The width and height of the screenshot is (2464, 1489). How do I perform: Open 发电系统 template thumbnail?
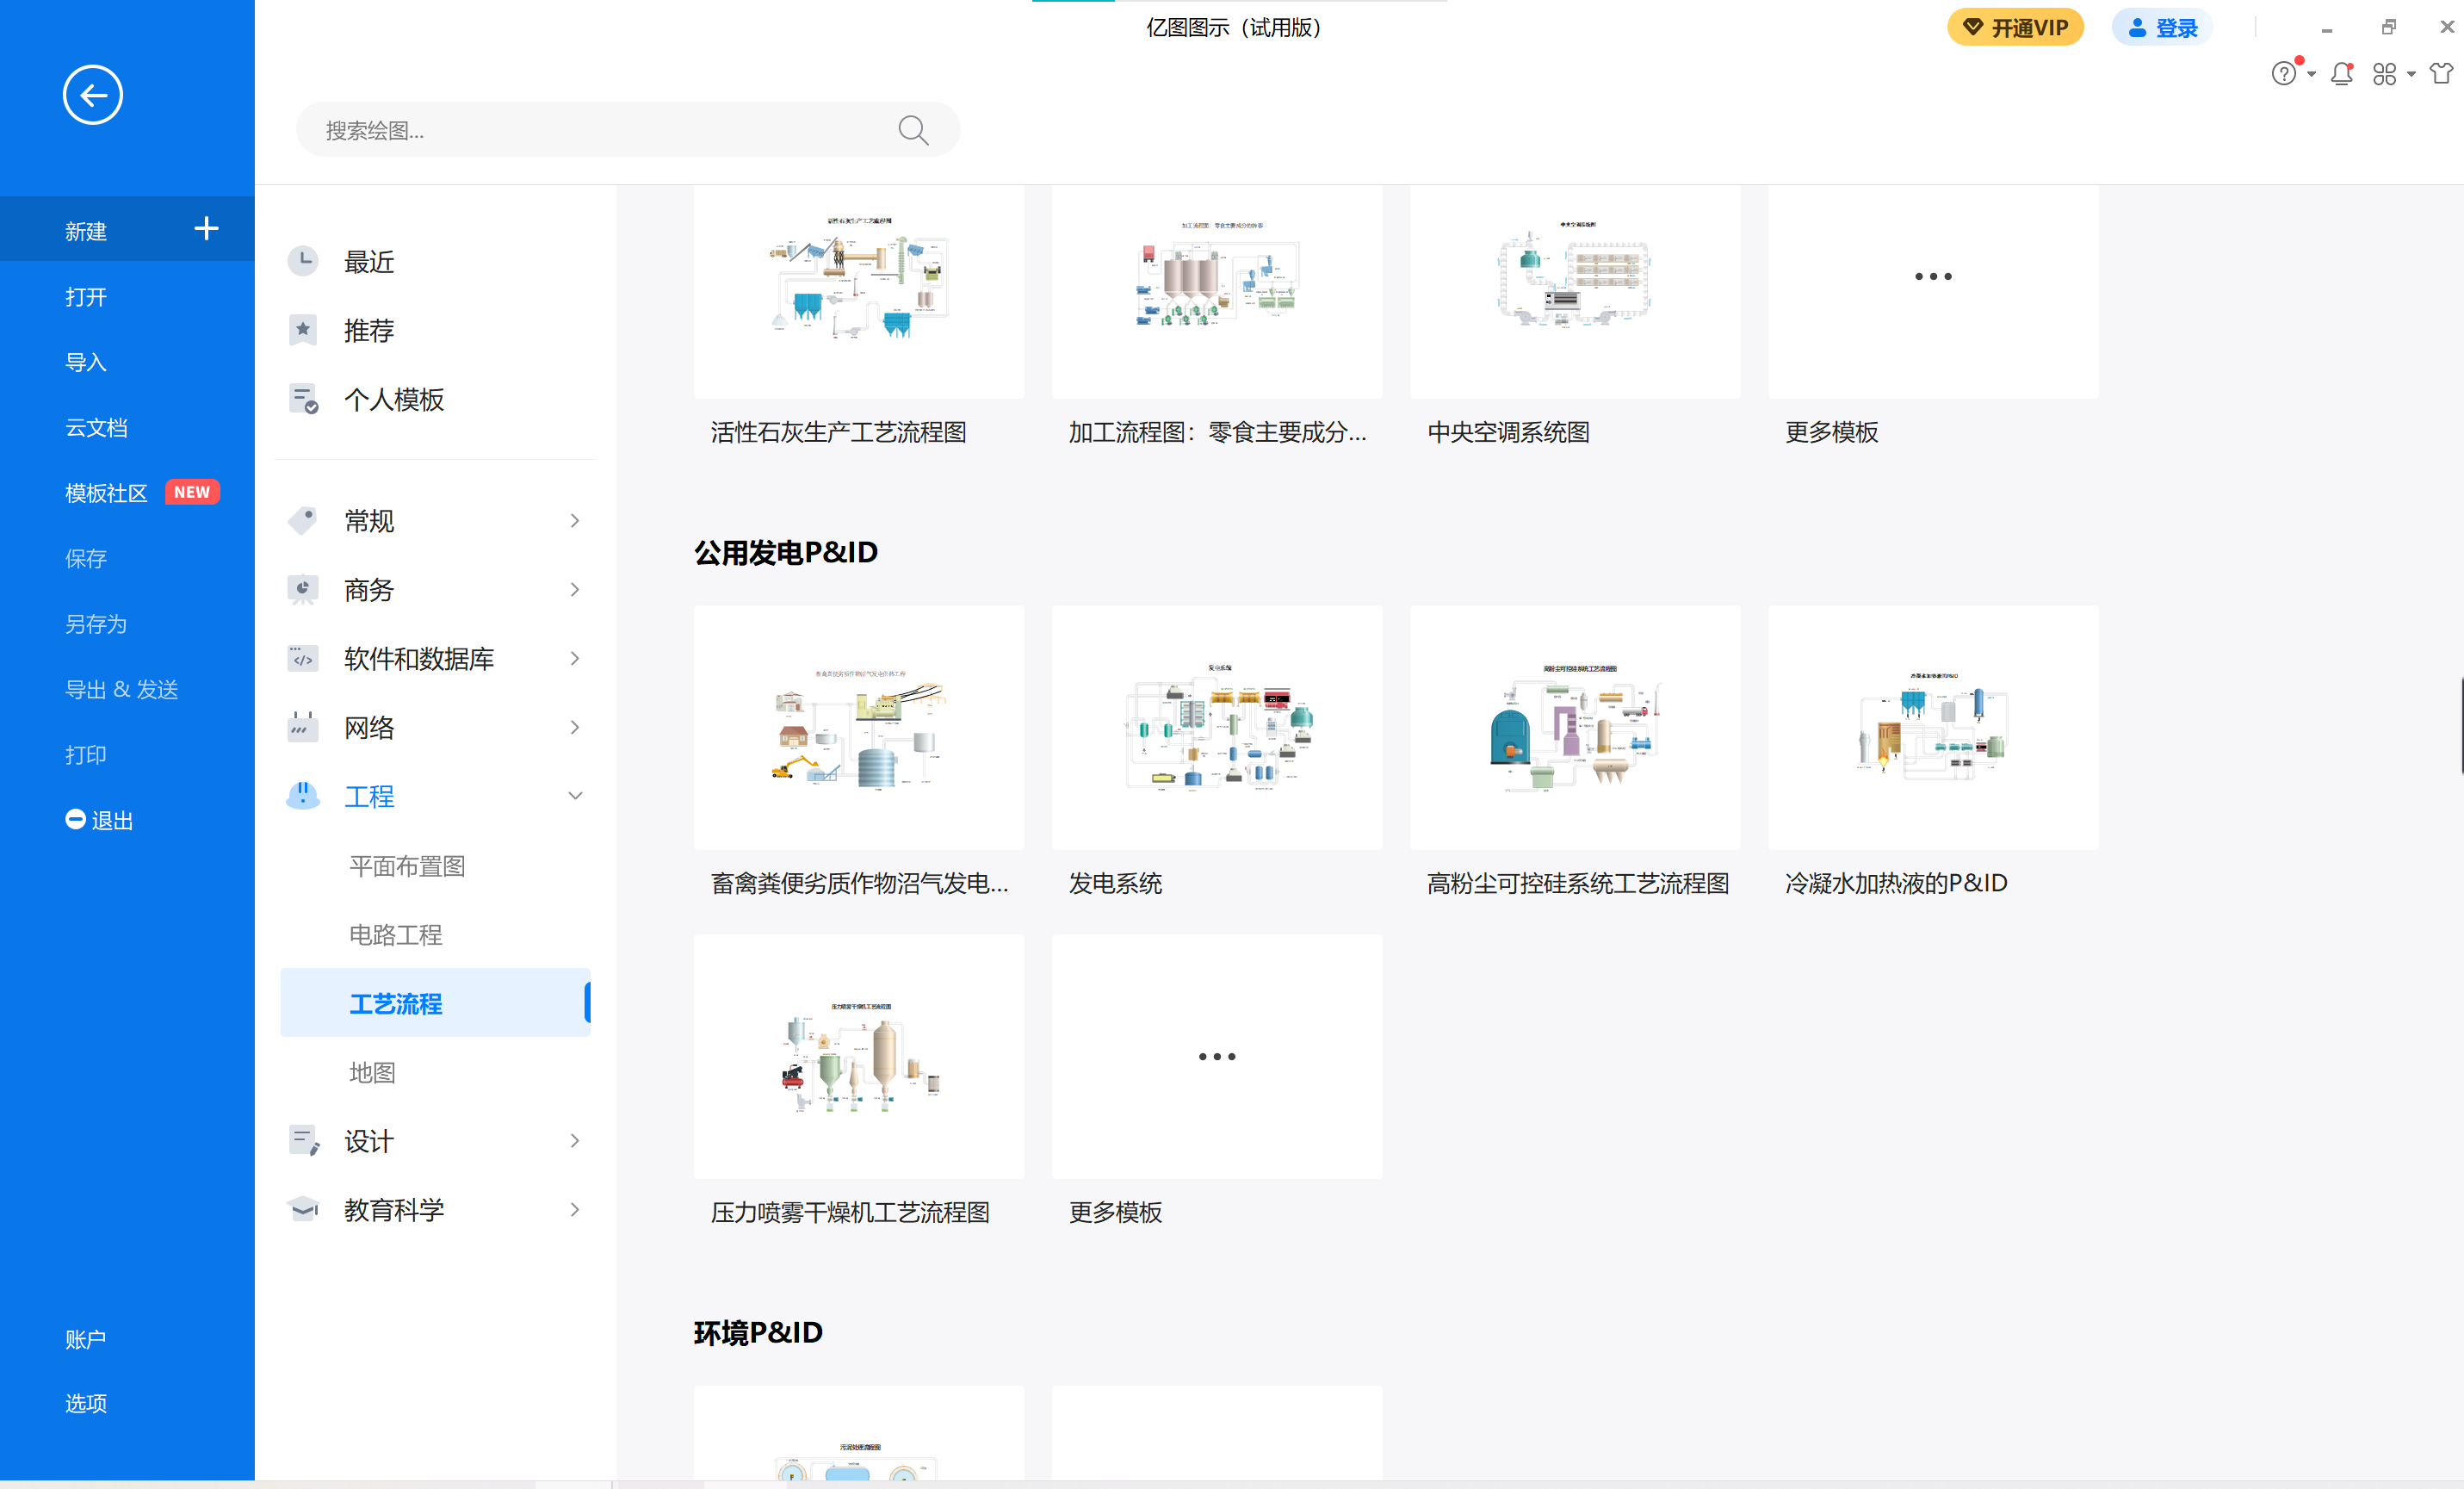point(1217,727)
